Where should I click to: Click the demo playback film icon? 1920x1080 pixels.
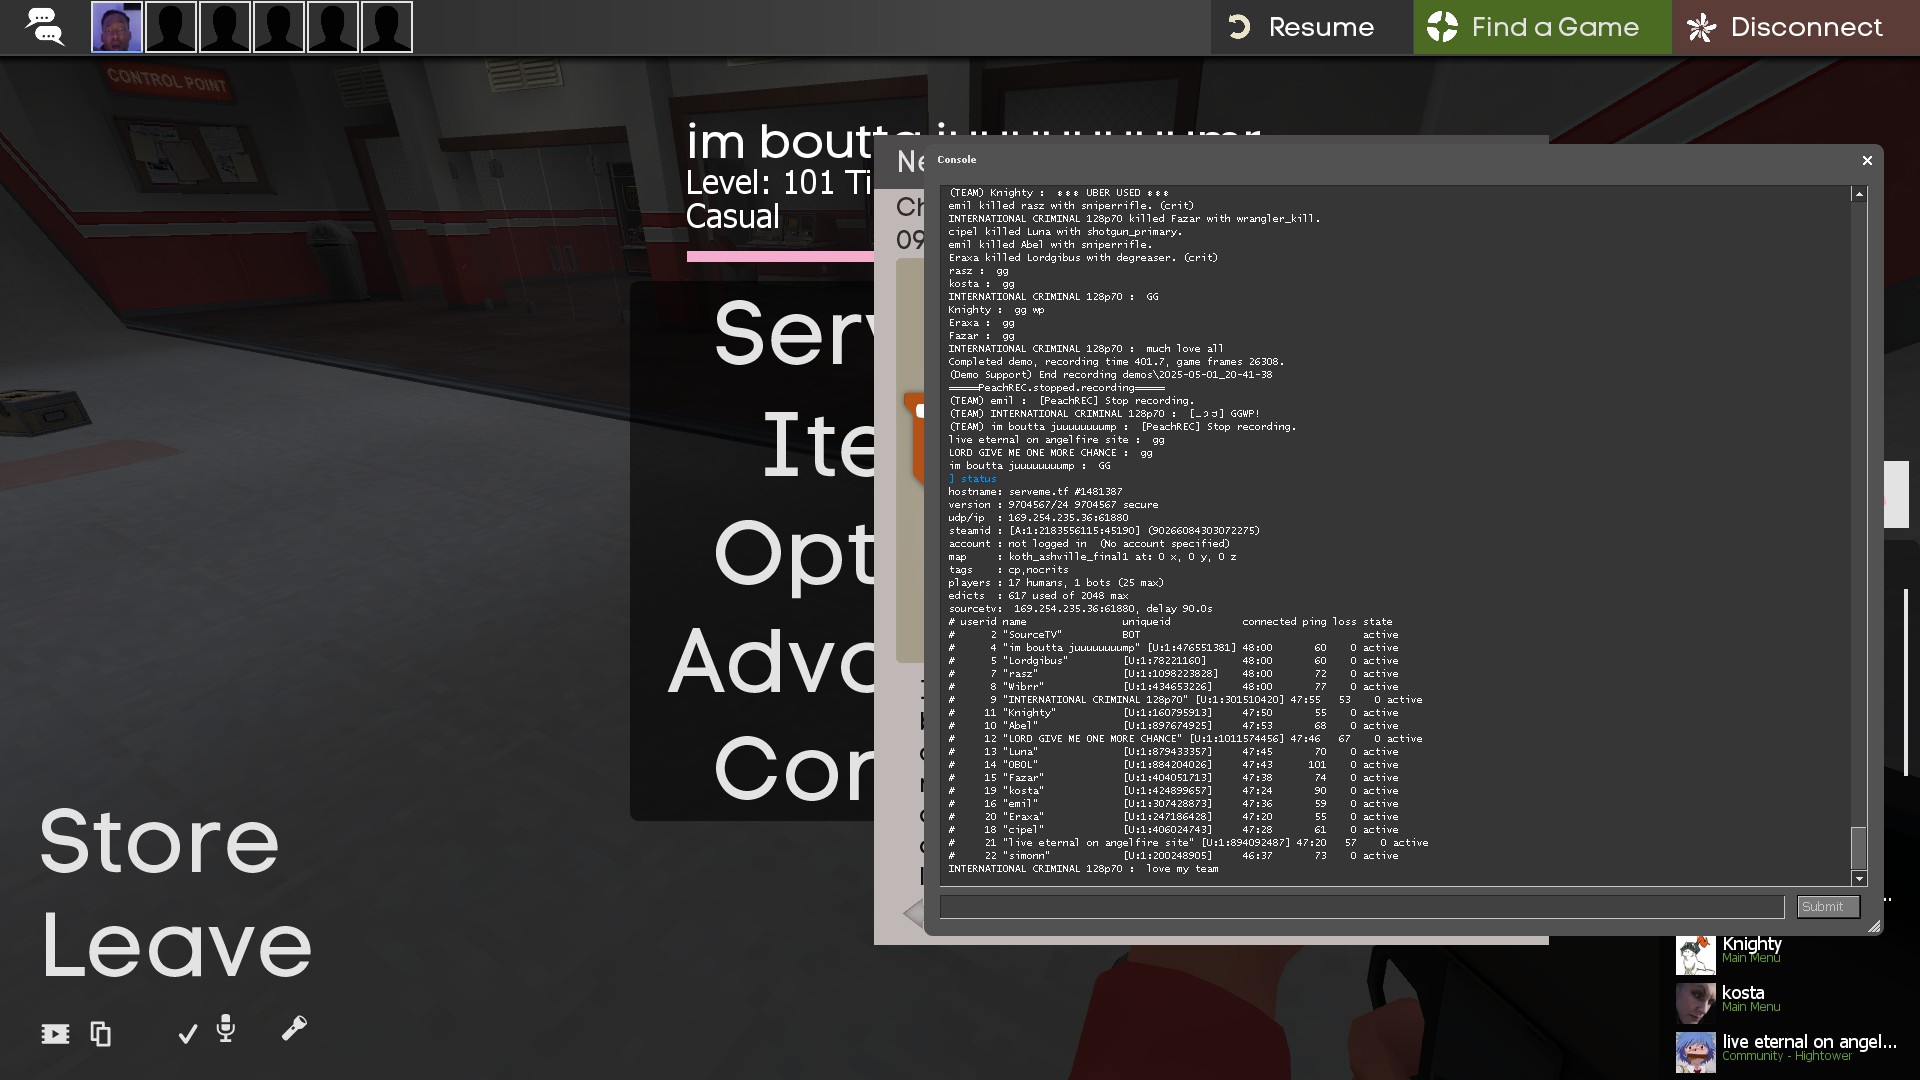coord(55,1034)
